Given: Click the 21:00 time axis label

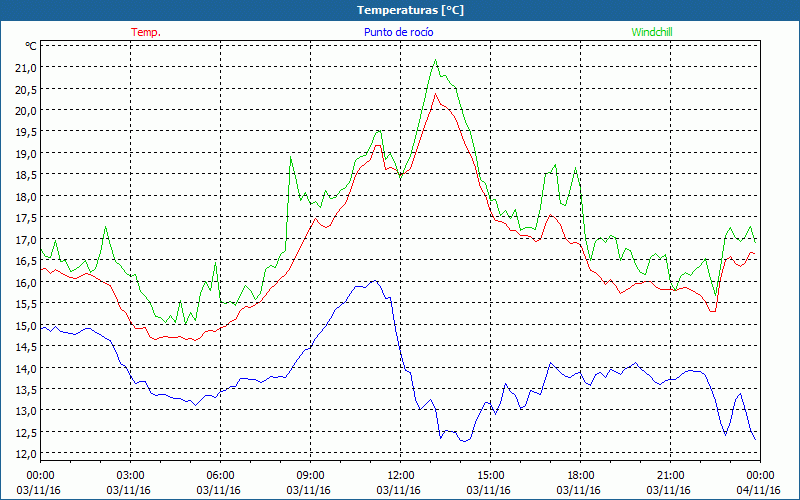Looking at the screenshot, I should pos(670,476).
